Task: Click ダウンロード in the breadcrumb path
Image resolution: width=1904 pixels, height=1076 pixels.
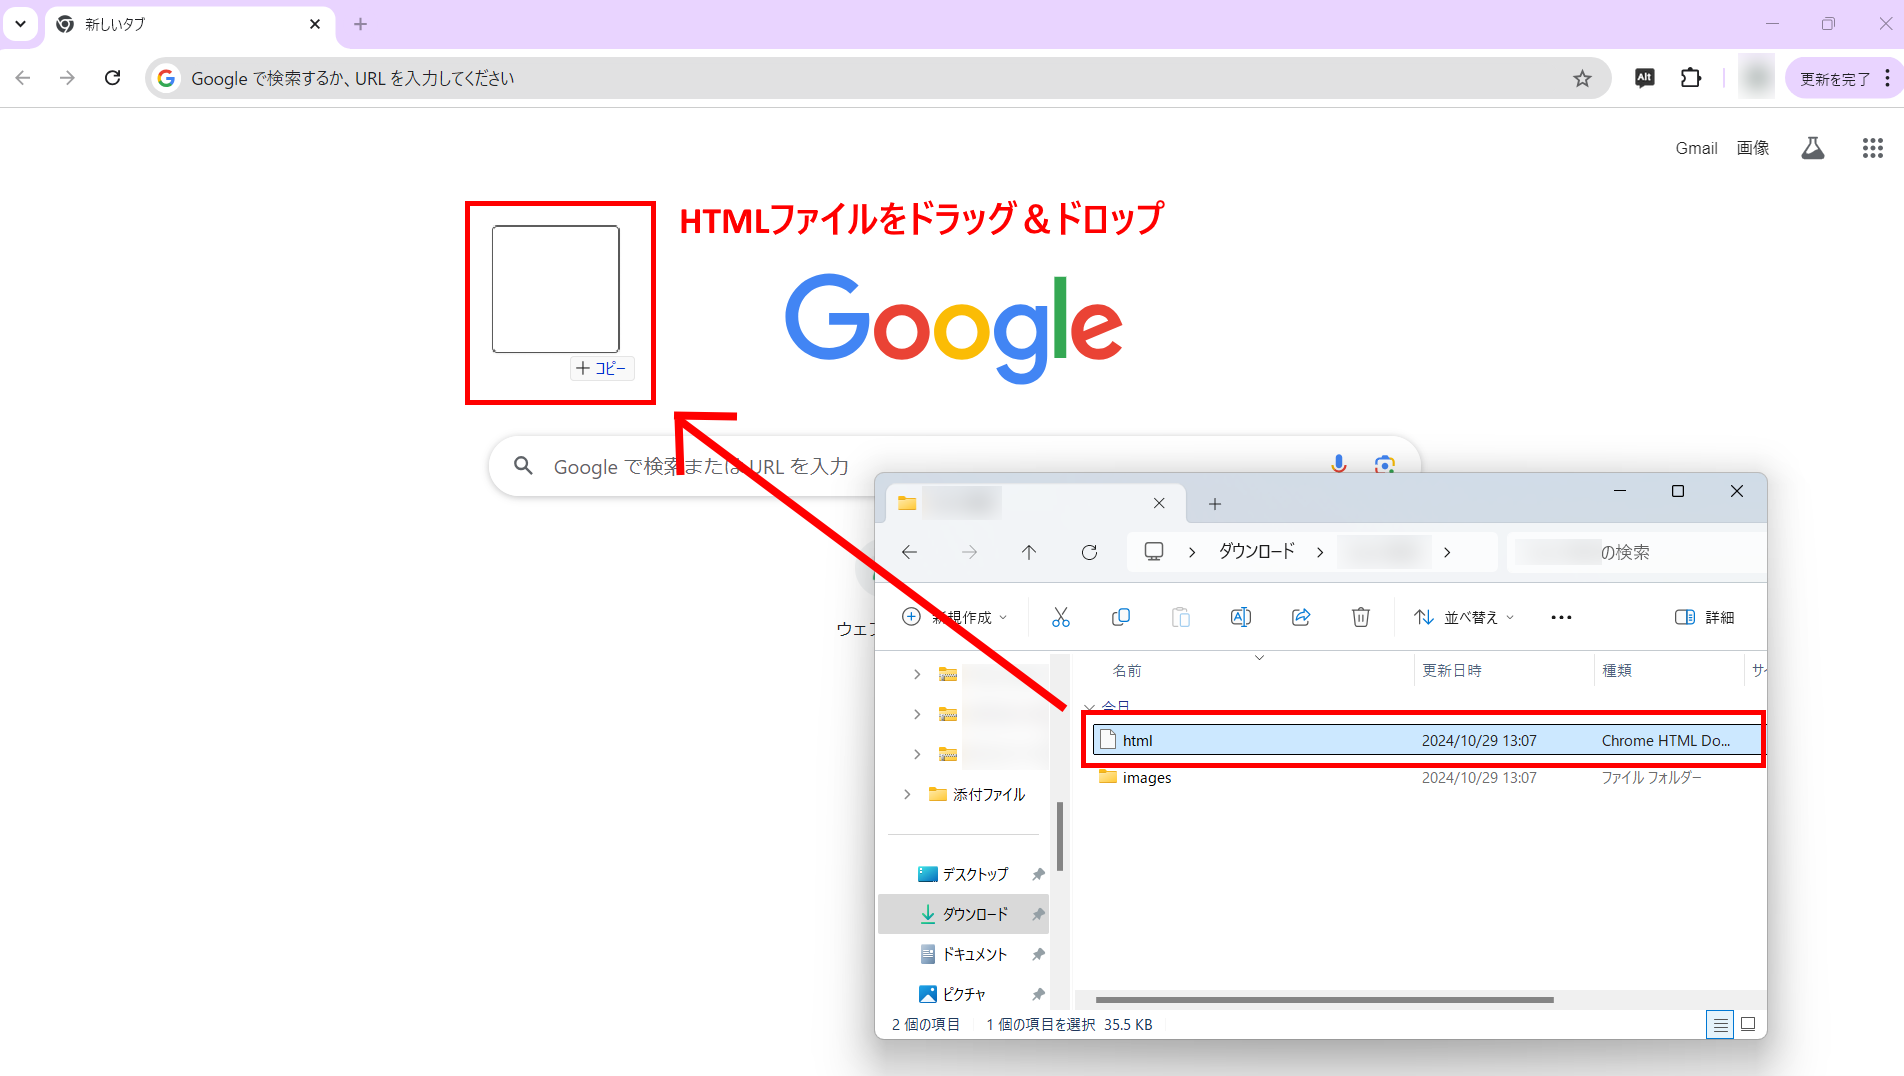Action: click(1256, 551)
